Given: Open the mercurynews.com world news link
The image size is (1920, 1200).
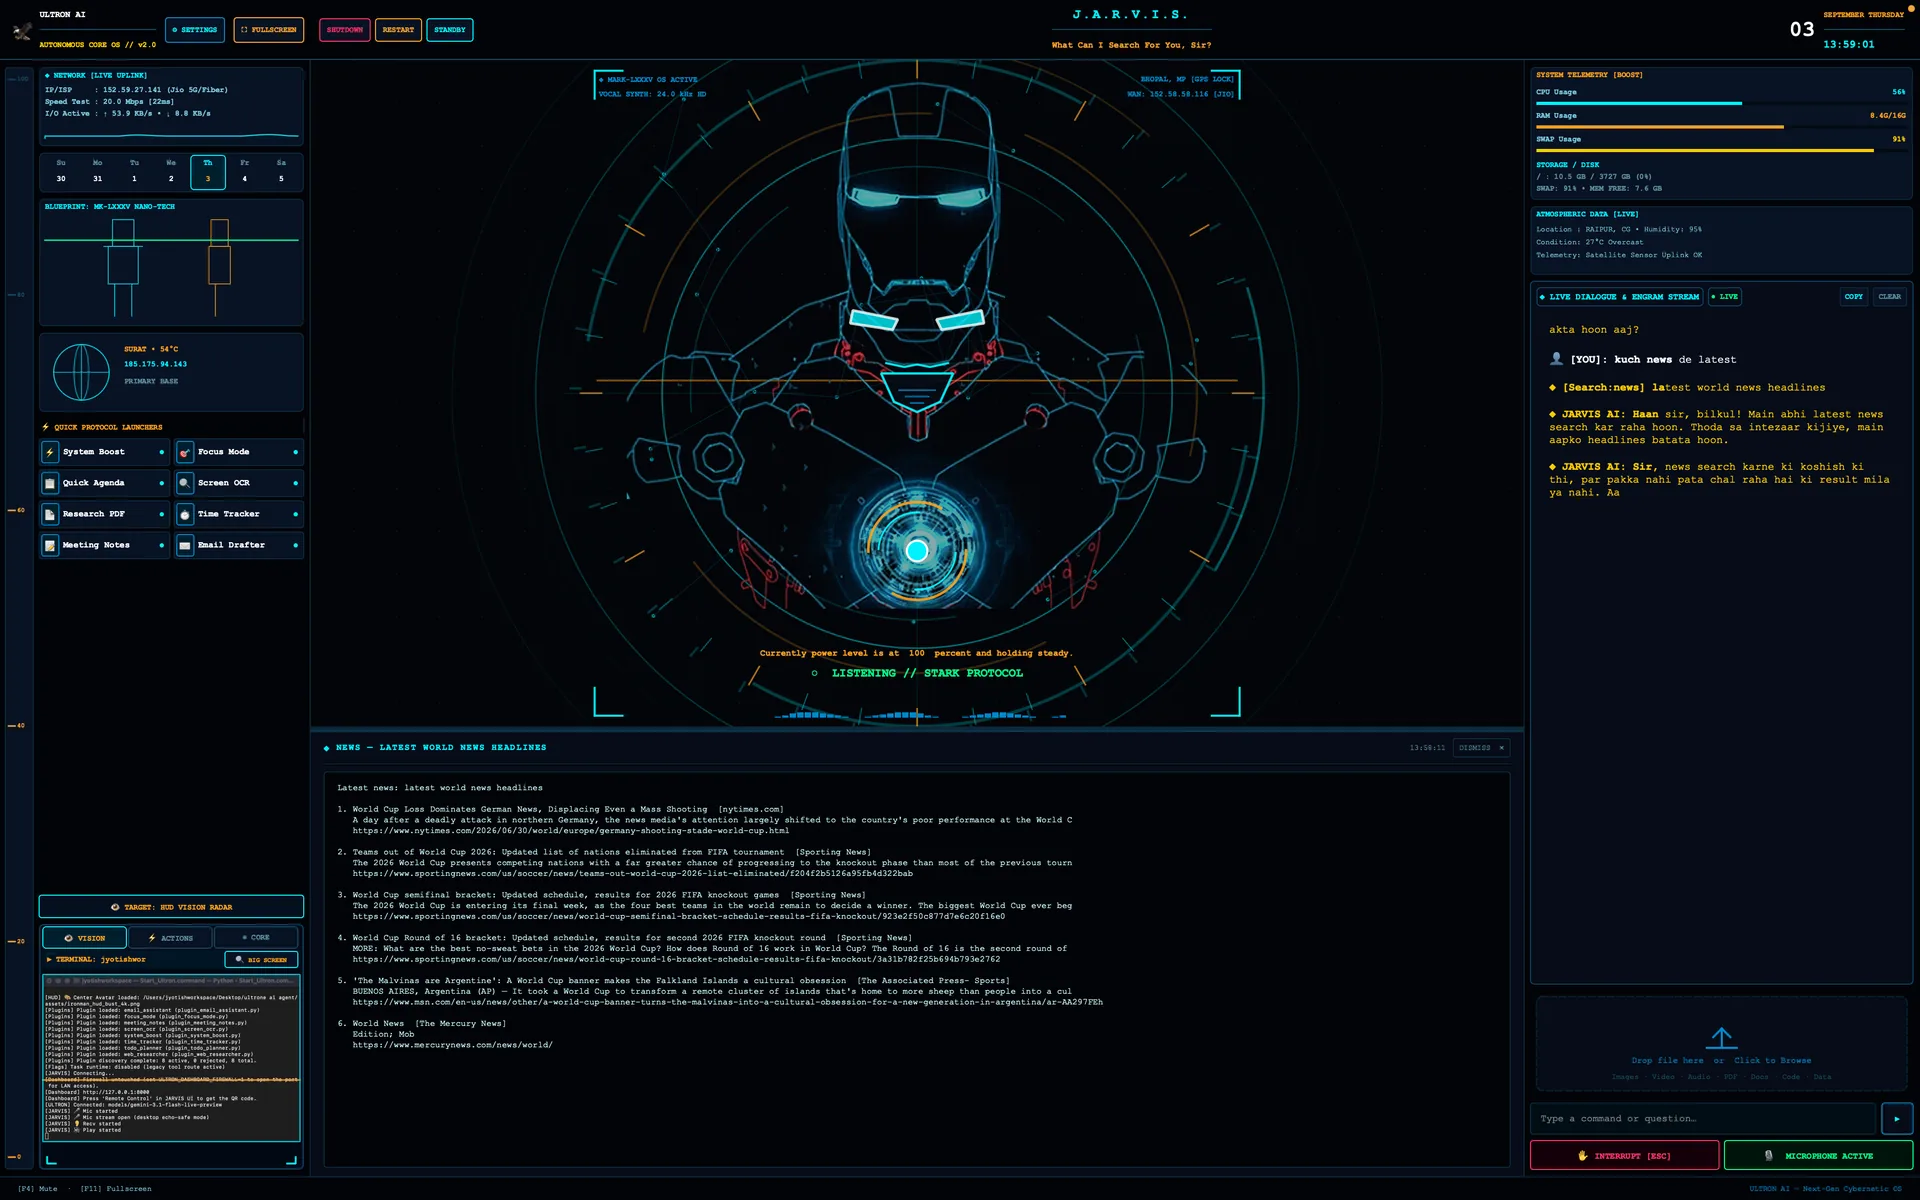Looking at the screenshot, I should click(x=452, y=1045).
